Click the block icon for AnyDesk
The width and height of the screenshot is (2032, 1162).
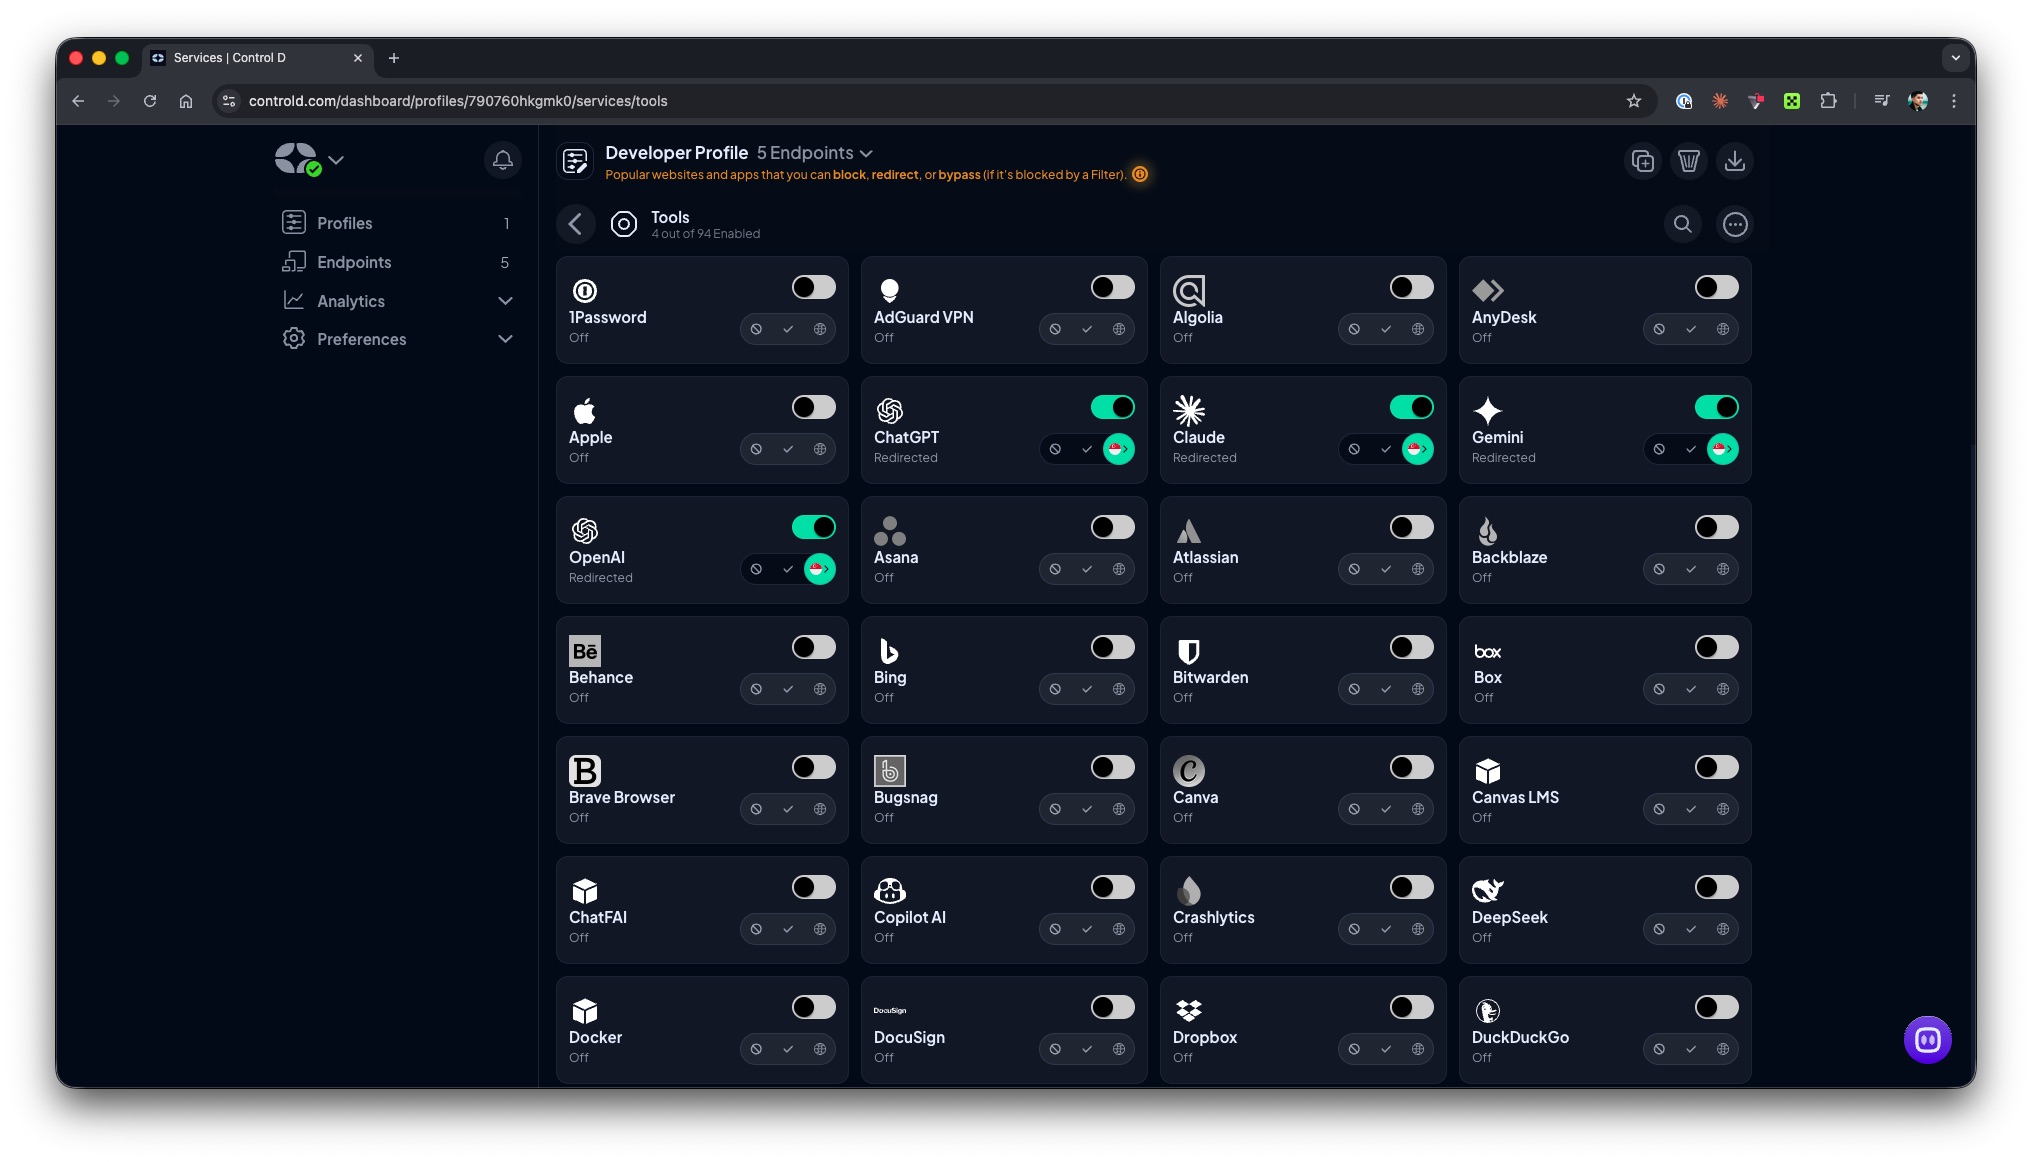(x=1659, y=329)
